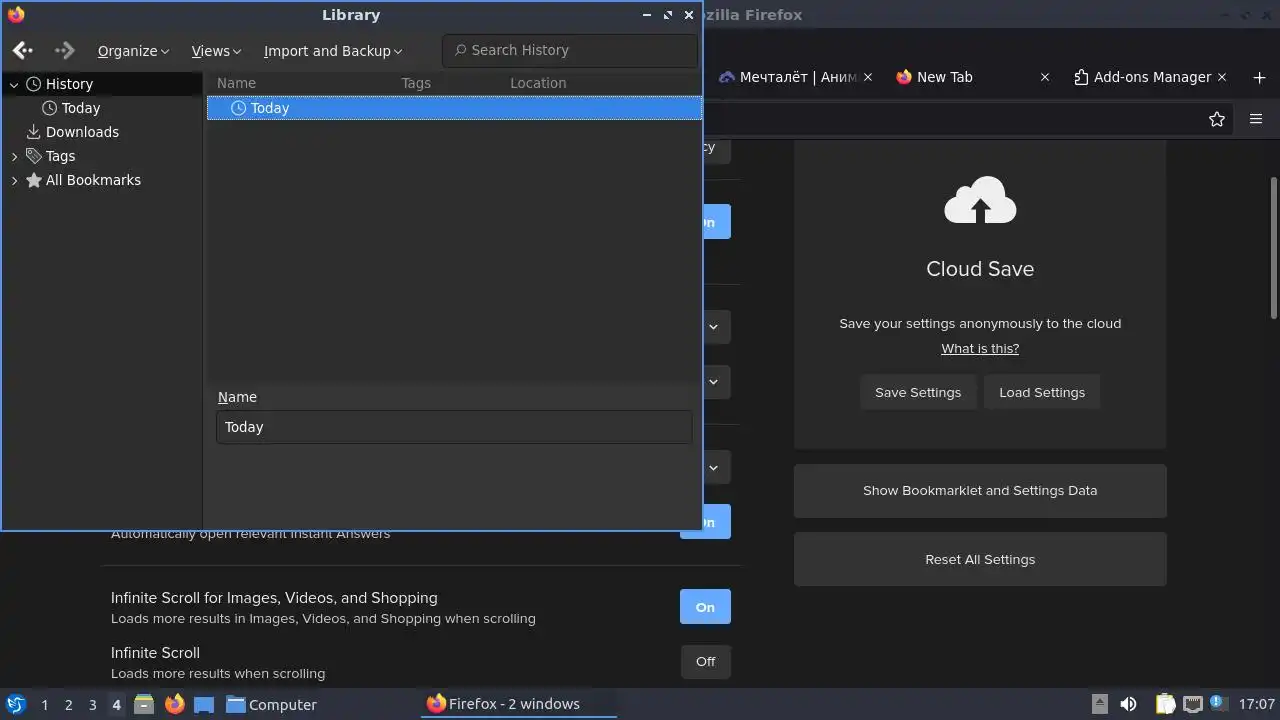This screenshot has height=720, width=1280.
Task: Sort by the Tags column header
Action: (x=416, y=83)
